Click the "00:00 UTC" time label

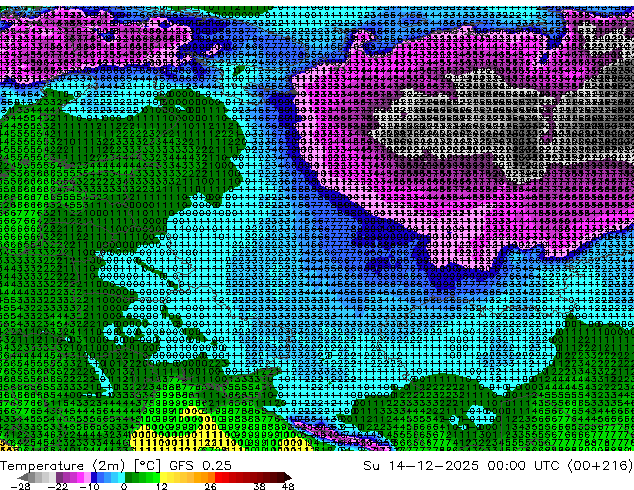(523, 466)
